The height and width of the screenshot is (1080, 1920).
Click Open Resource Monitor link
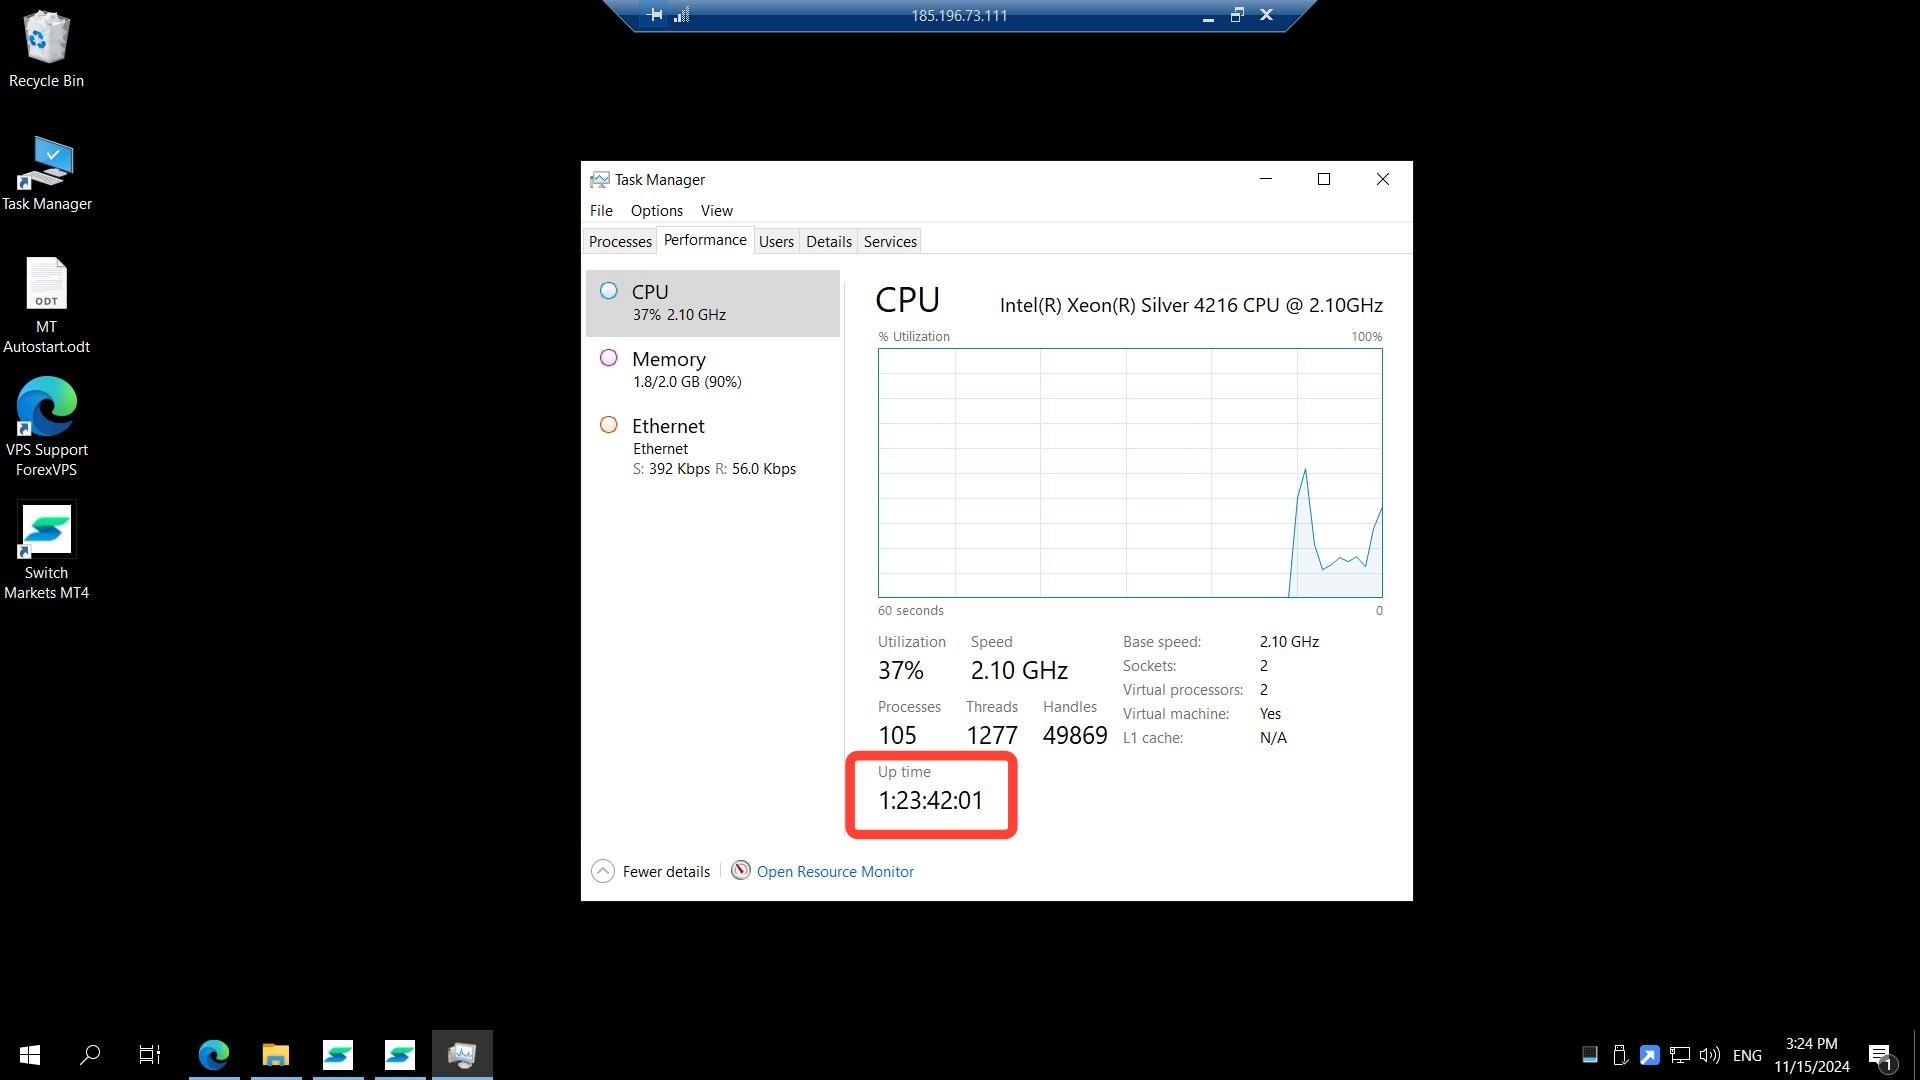pyautogui.click(x=835, y=871)
